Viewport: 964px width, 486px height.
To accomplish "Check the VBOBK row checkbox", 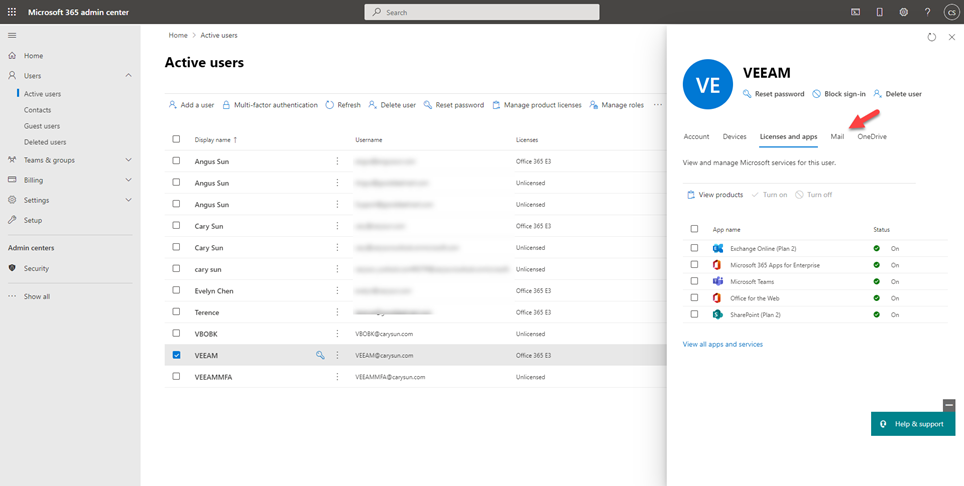I will click(176, 333).
